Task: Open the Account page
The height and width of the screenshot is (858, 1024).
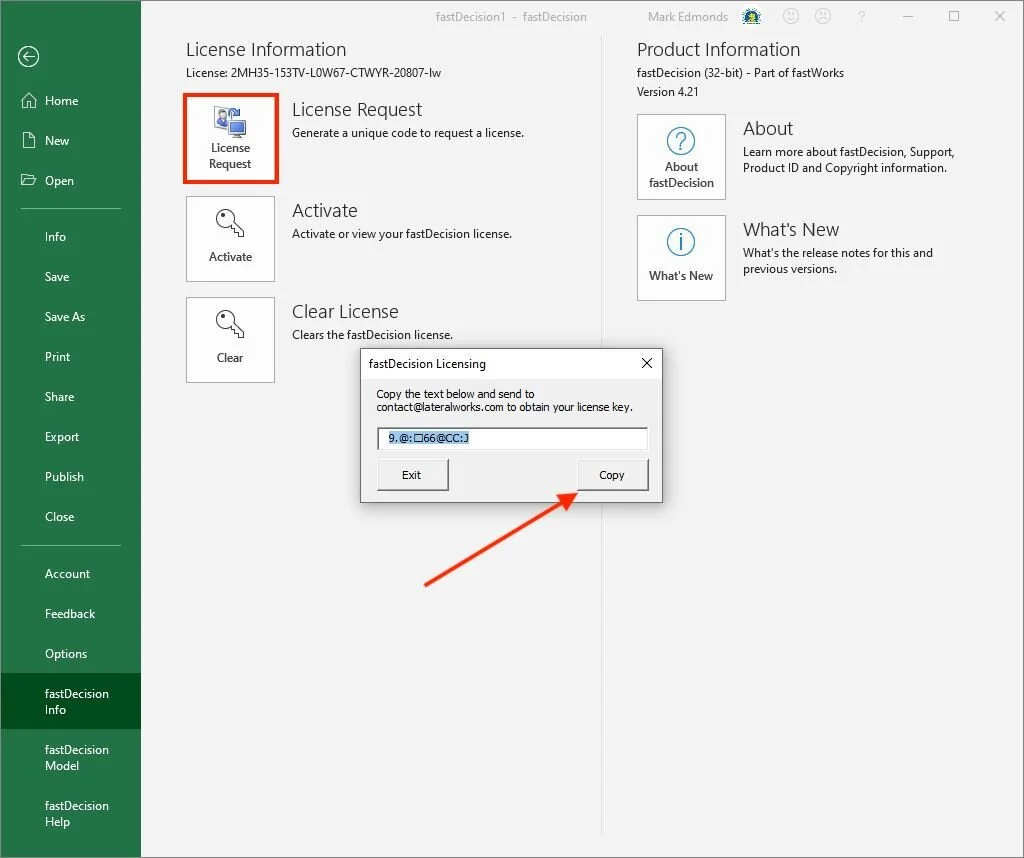Action: click(x=67, y=574)
